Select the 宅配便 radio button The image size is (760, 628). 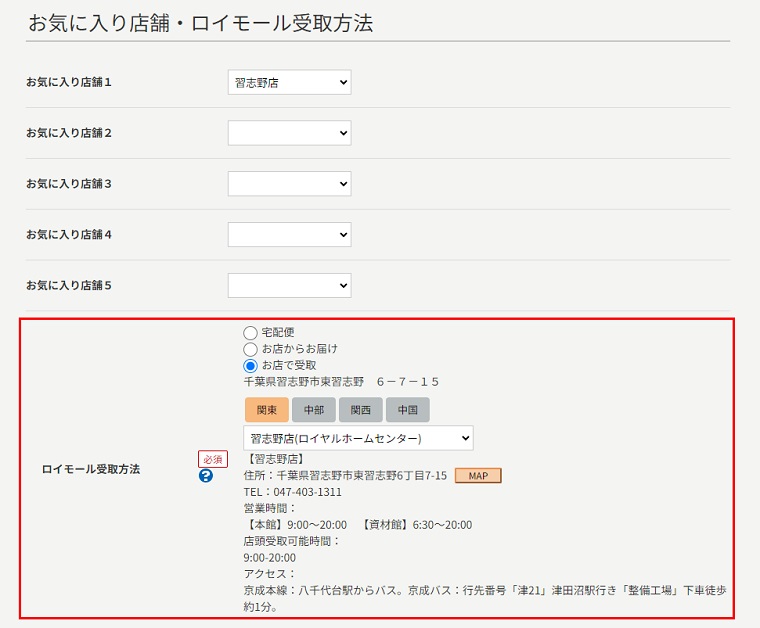[250, 332]
